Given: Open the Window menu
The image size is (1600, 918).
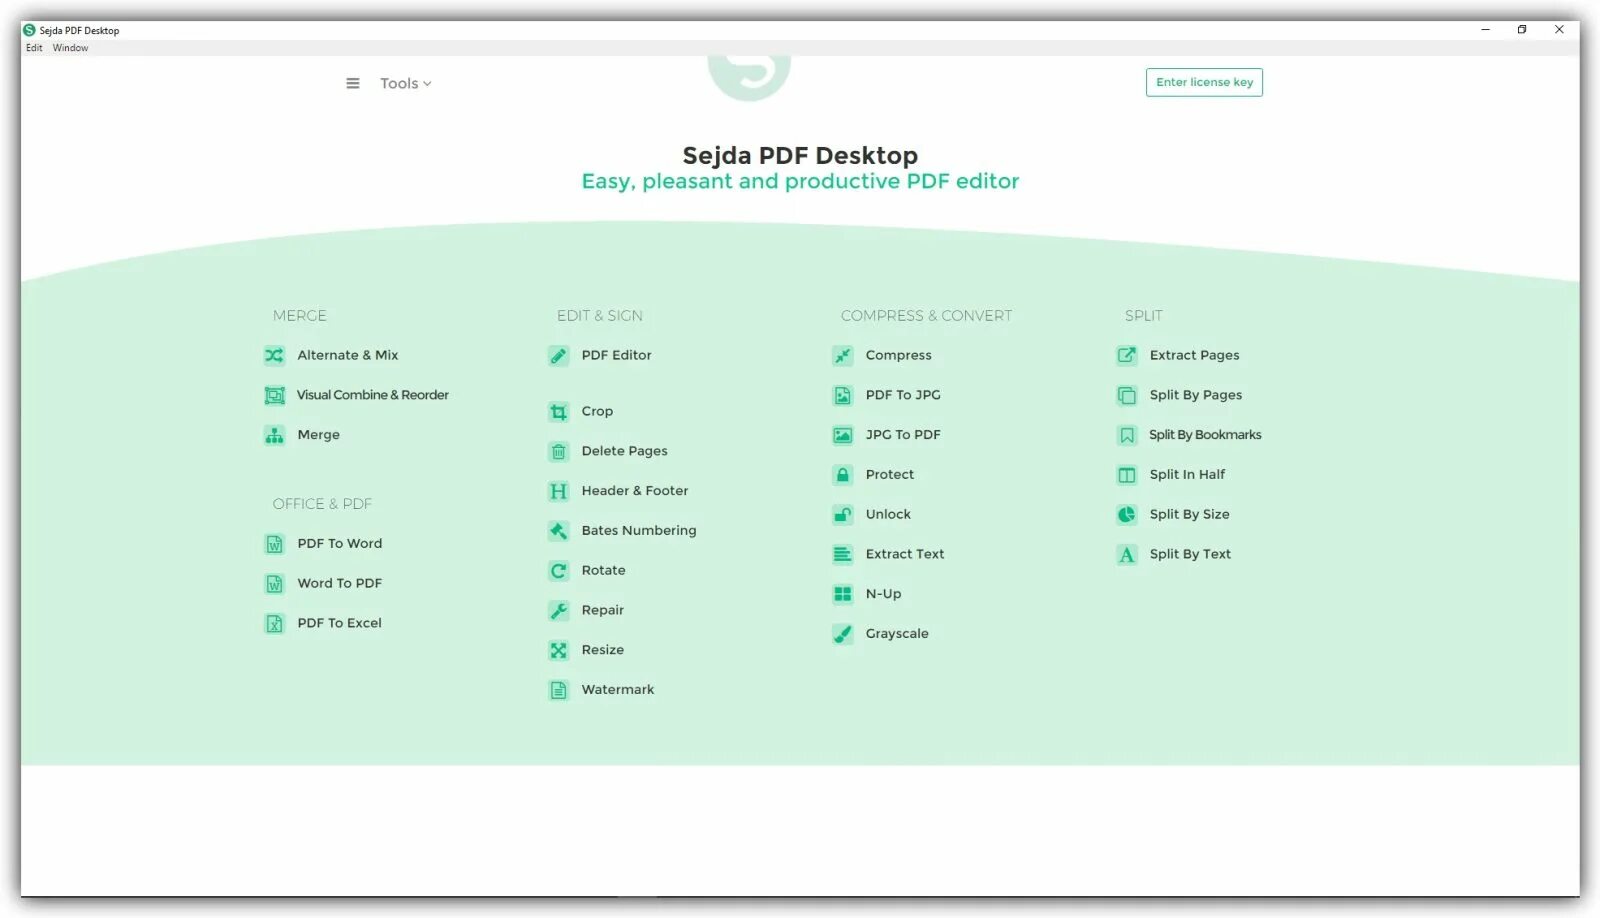Looking at the screenshot, I should 70,48.
